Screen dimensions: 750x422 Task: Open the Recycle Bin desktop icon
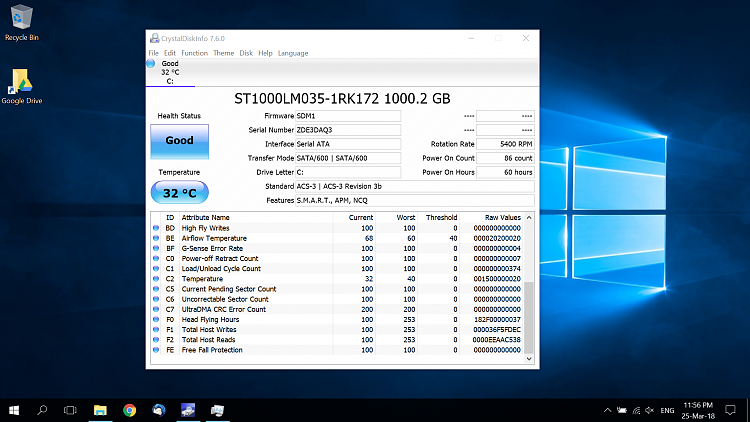[22, 22]
